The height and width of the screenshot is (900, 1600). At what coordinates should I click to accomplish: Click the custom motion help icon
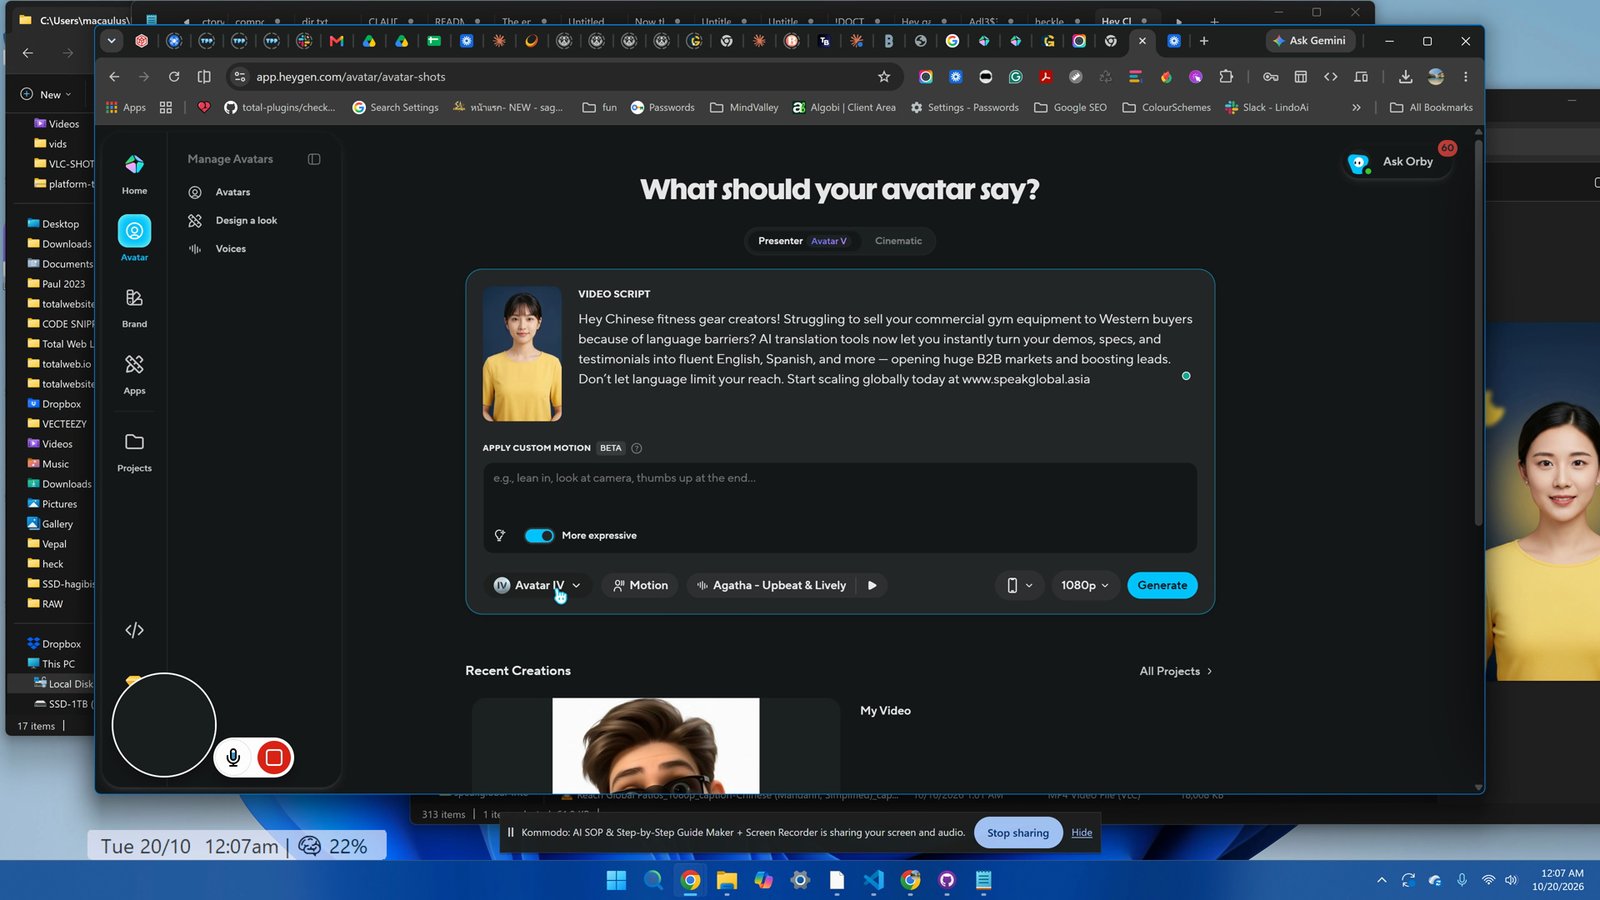click(637, 448)
